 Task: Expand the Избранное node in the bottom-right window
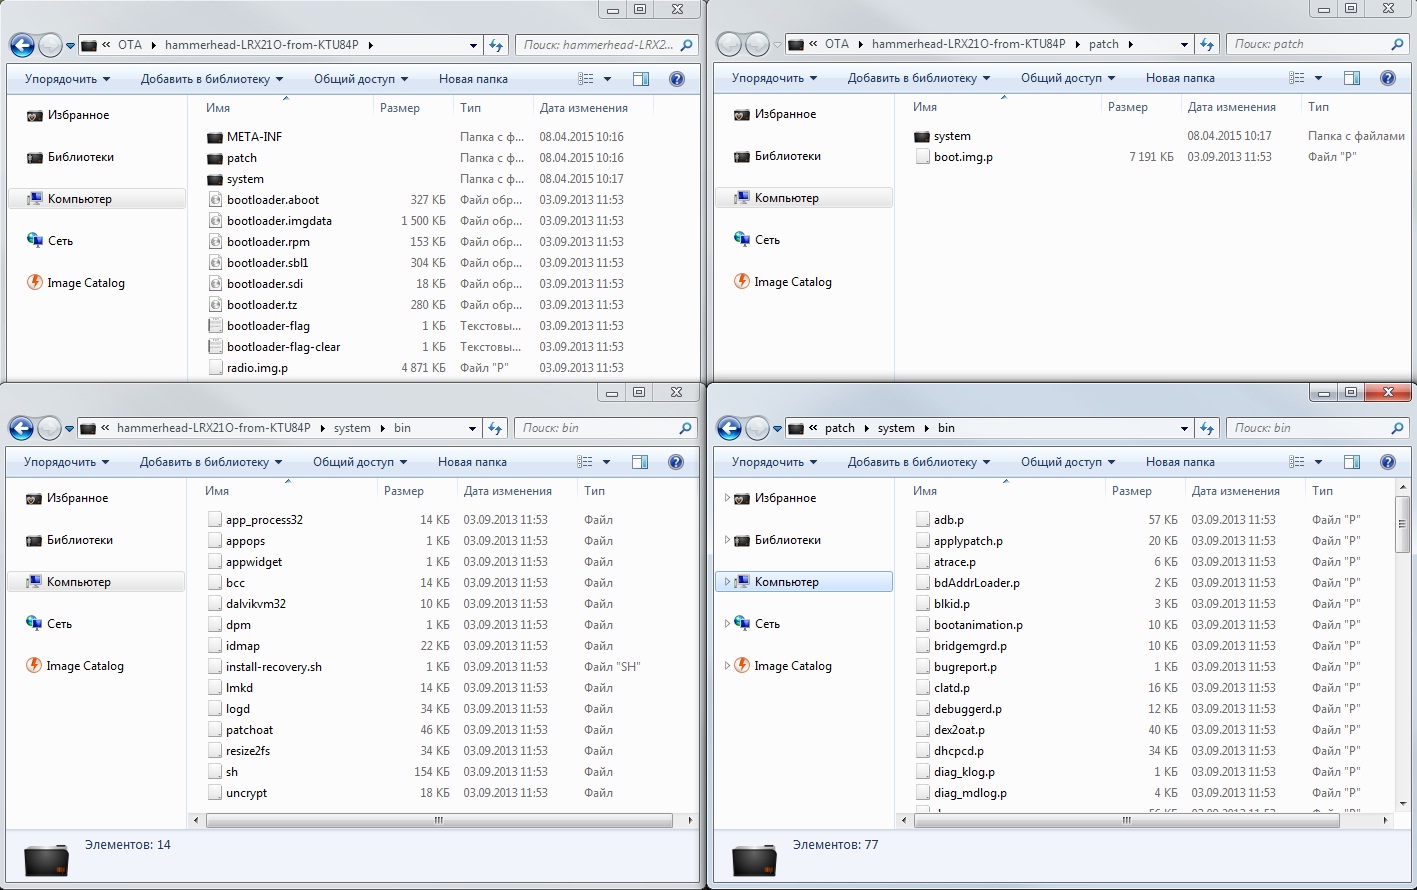(727, 498)
